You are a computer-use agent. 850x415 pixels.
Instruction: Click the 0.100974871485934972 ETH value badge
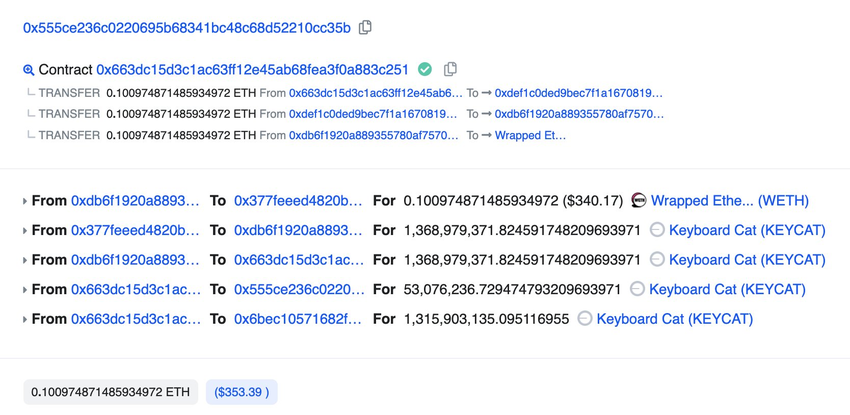point(110,392)
